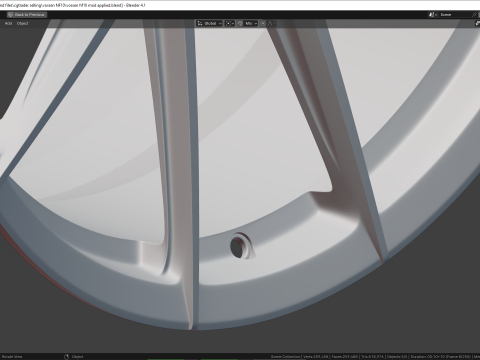The width and height of the screenshot is (480, 360).
Task: Open the Object menu in viewport header
Action: [x=22, y=23]
